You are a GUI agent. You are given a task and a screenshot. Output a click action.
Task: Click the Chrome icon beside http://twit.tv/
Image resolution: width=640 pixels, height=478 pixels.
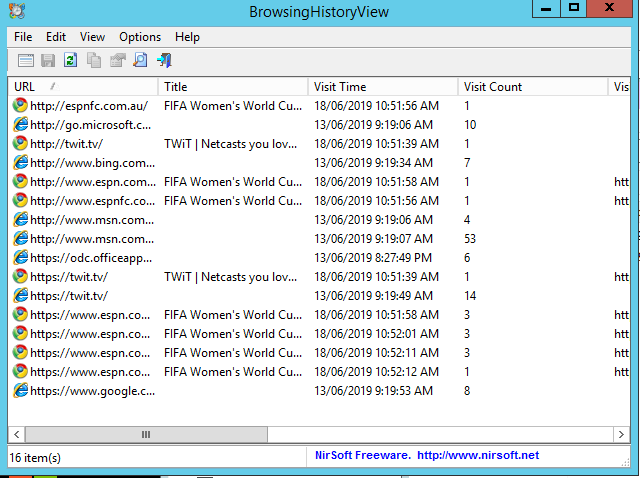pos(20,144)
